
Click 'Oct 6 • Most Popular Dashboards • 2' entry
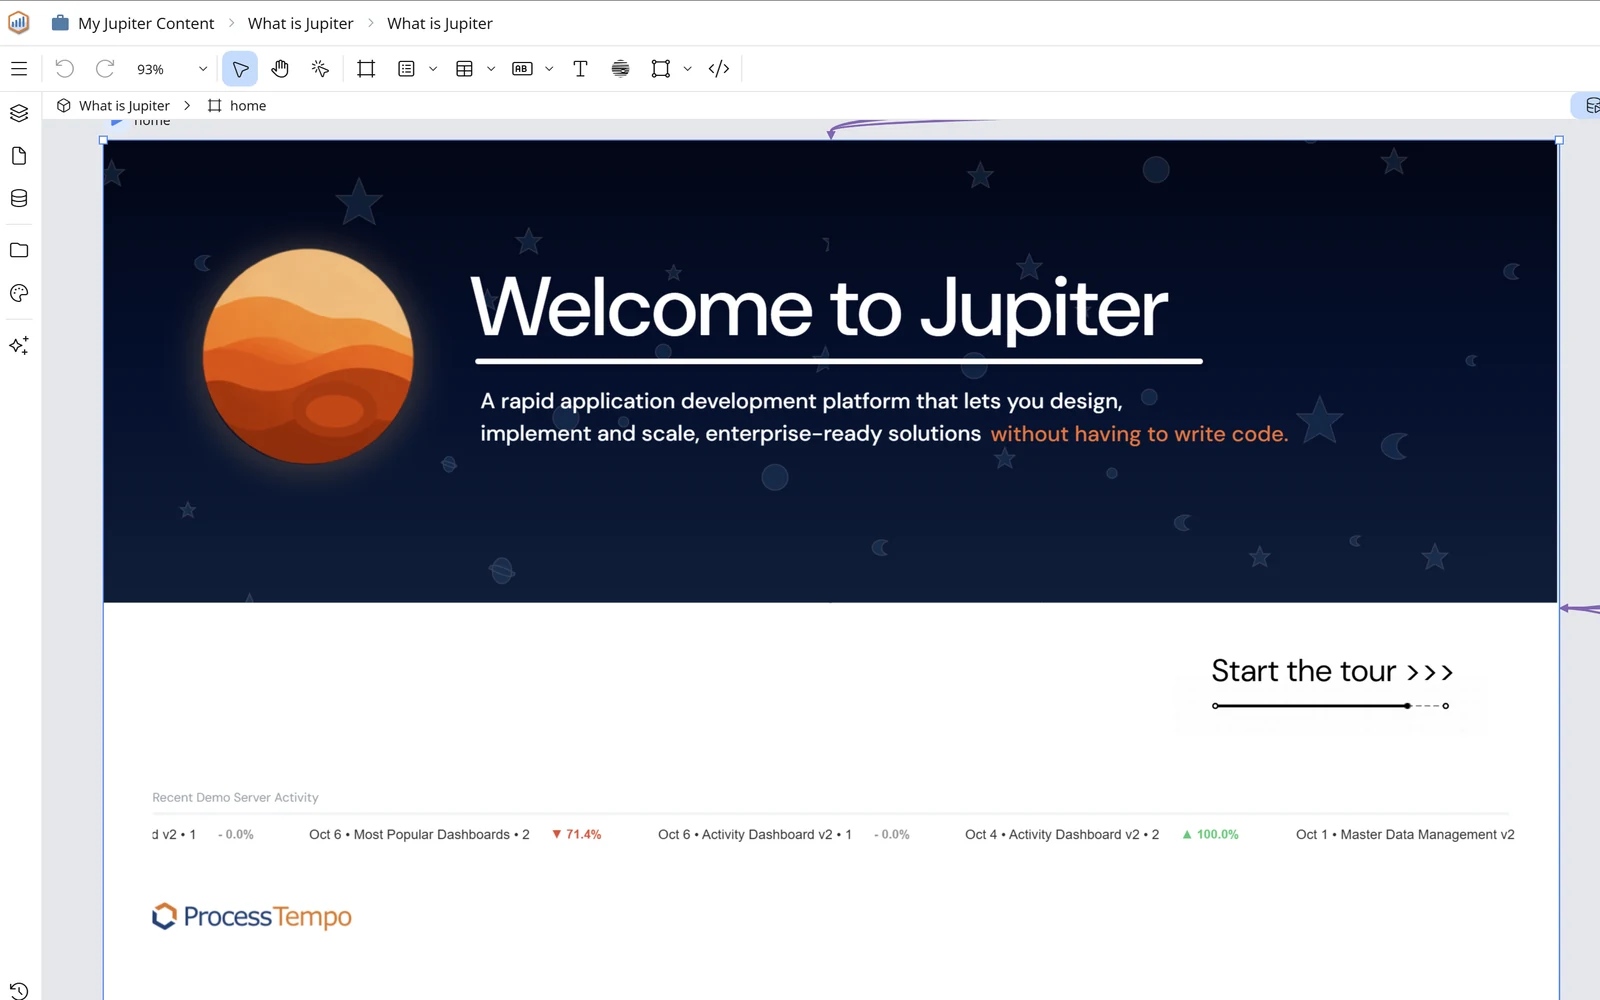pyautogui.click(x=419, y=834)
